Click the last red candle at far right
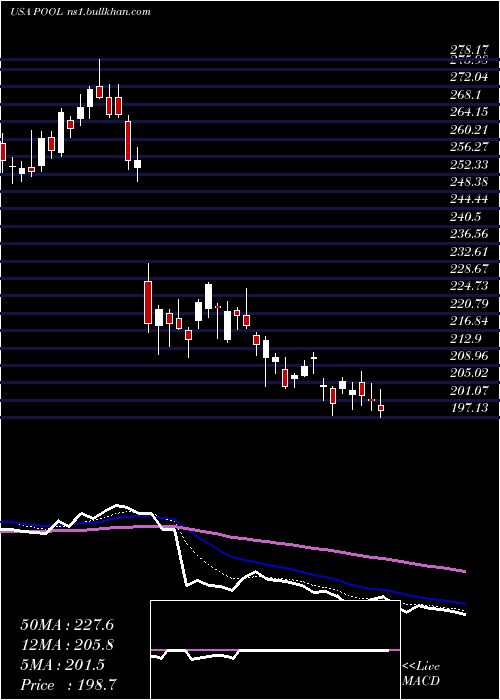This screenshot has height=700, width=500. pyautogui.click(x=381, y=408)
